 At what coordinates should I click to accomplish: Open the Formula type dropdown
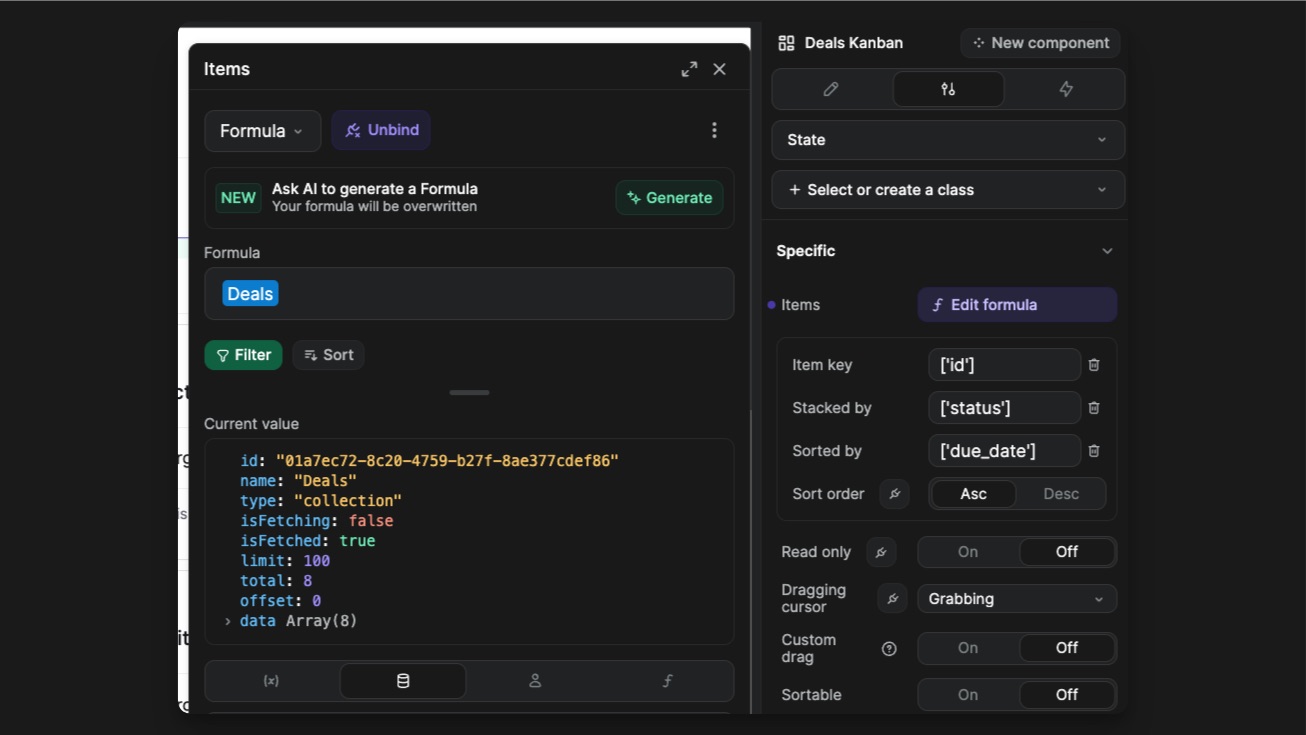[x=262, y=131]
